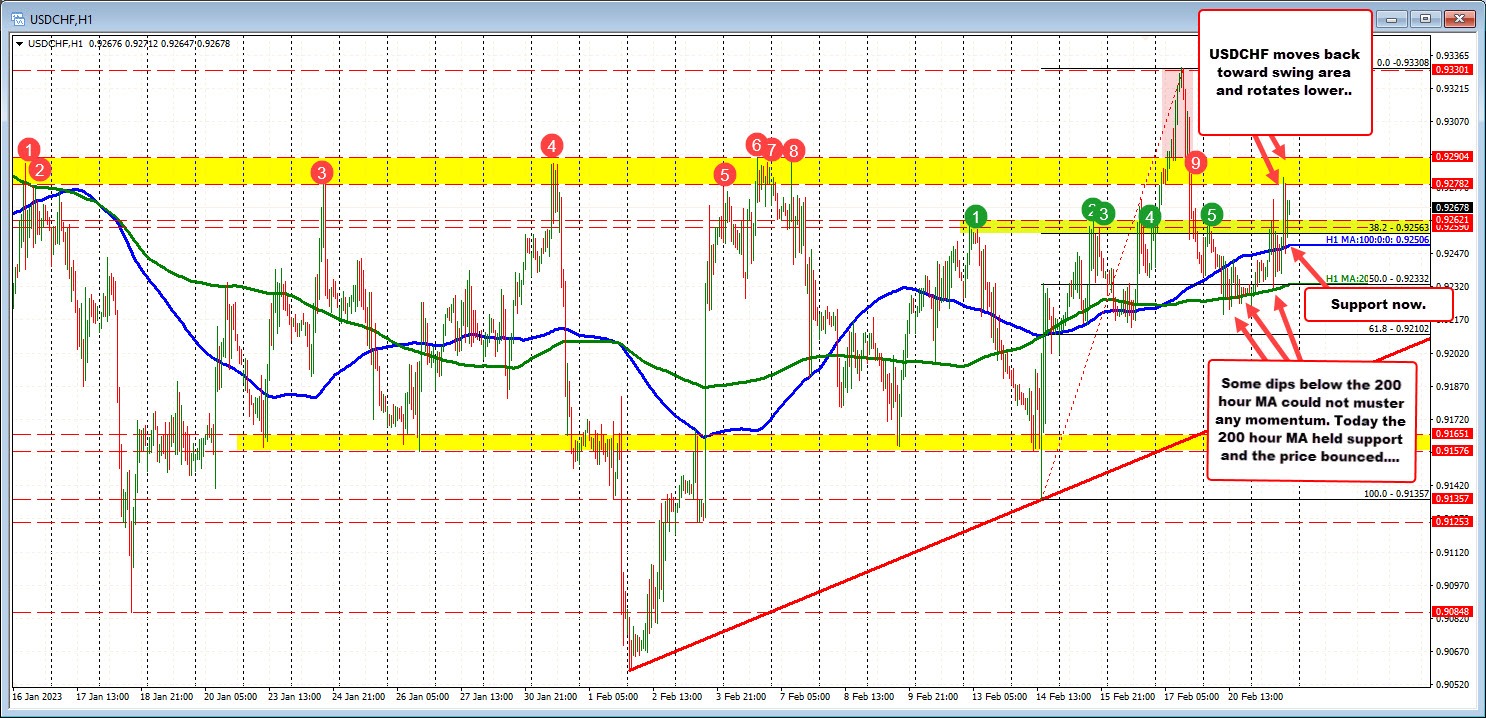This screenshot has width=1486, height=718.
Task: Click green circle marker number 1
Action: 977,215
